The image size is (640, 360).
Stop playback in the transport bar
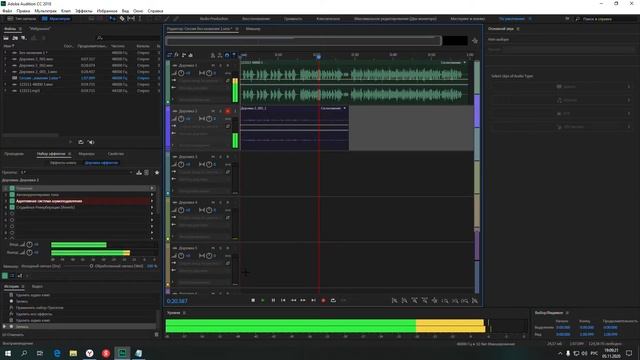coord(253,300)
